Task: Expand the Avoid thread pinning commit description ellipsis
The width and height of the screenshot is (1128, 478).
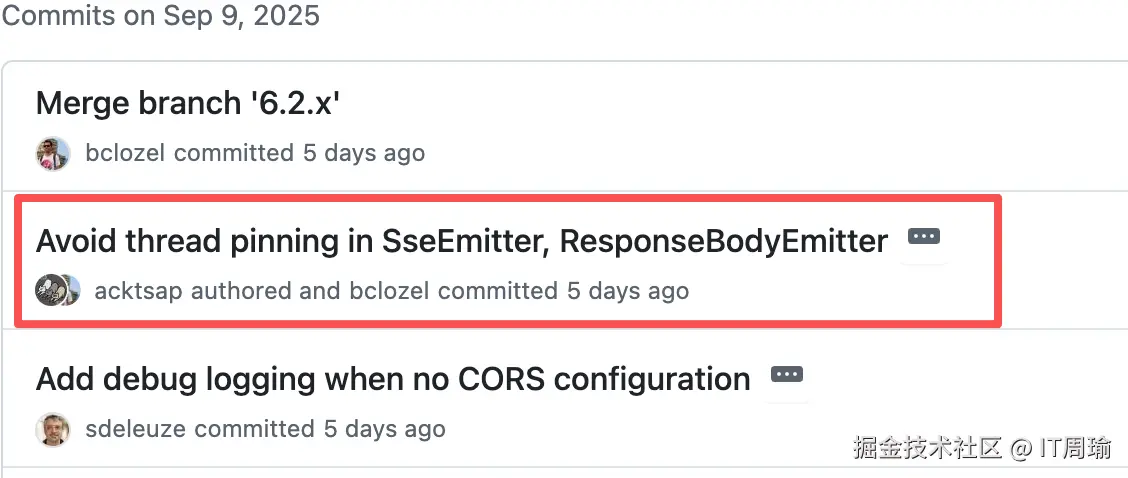Action: click(923, 237)
